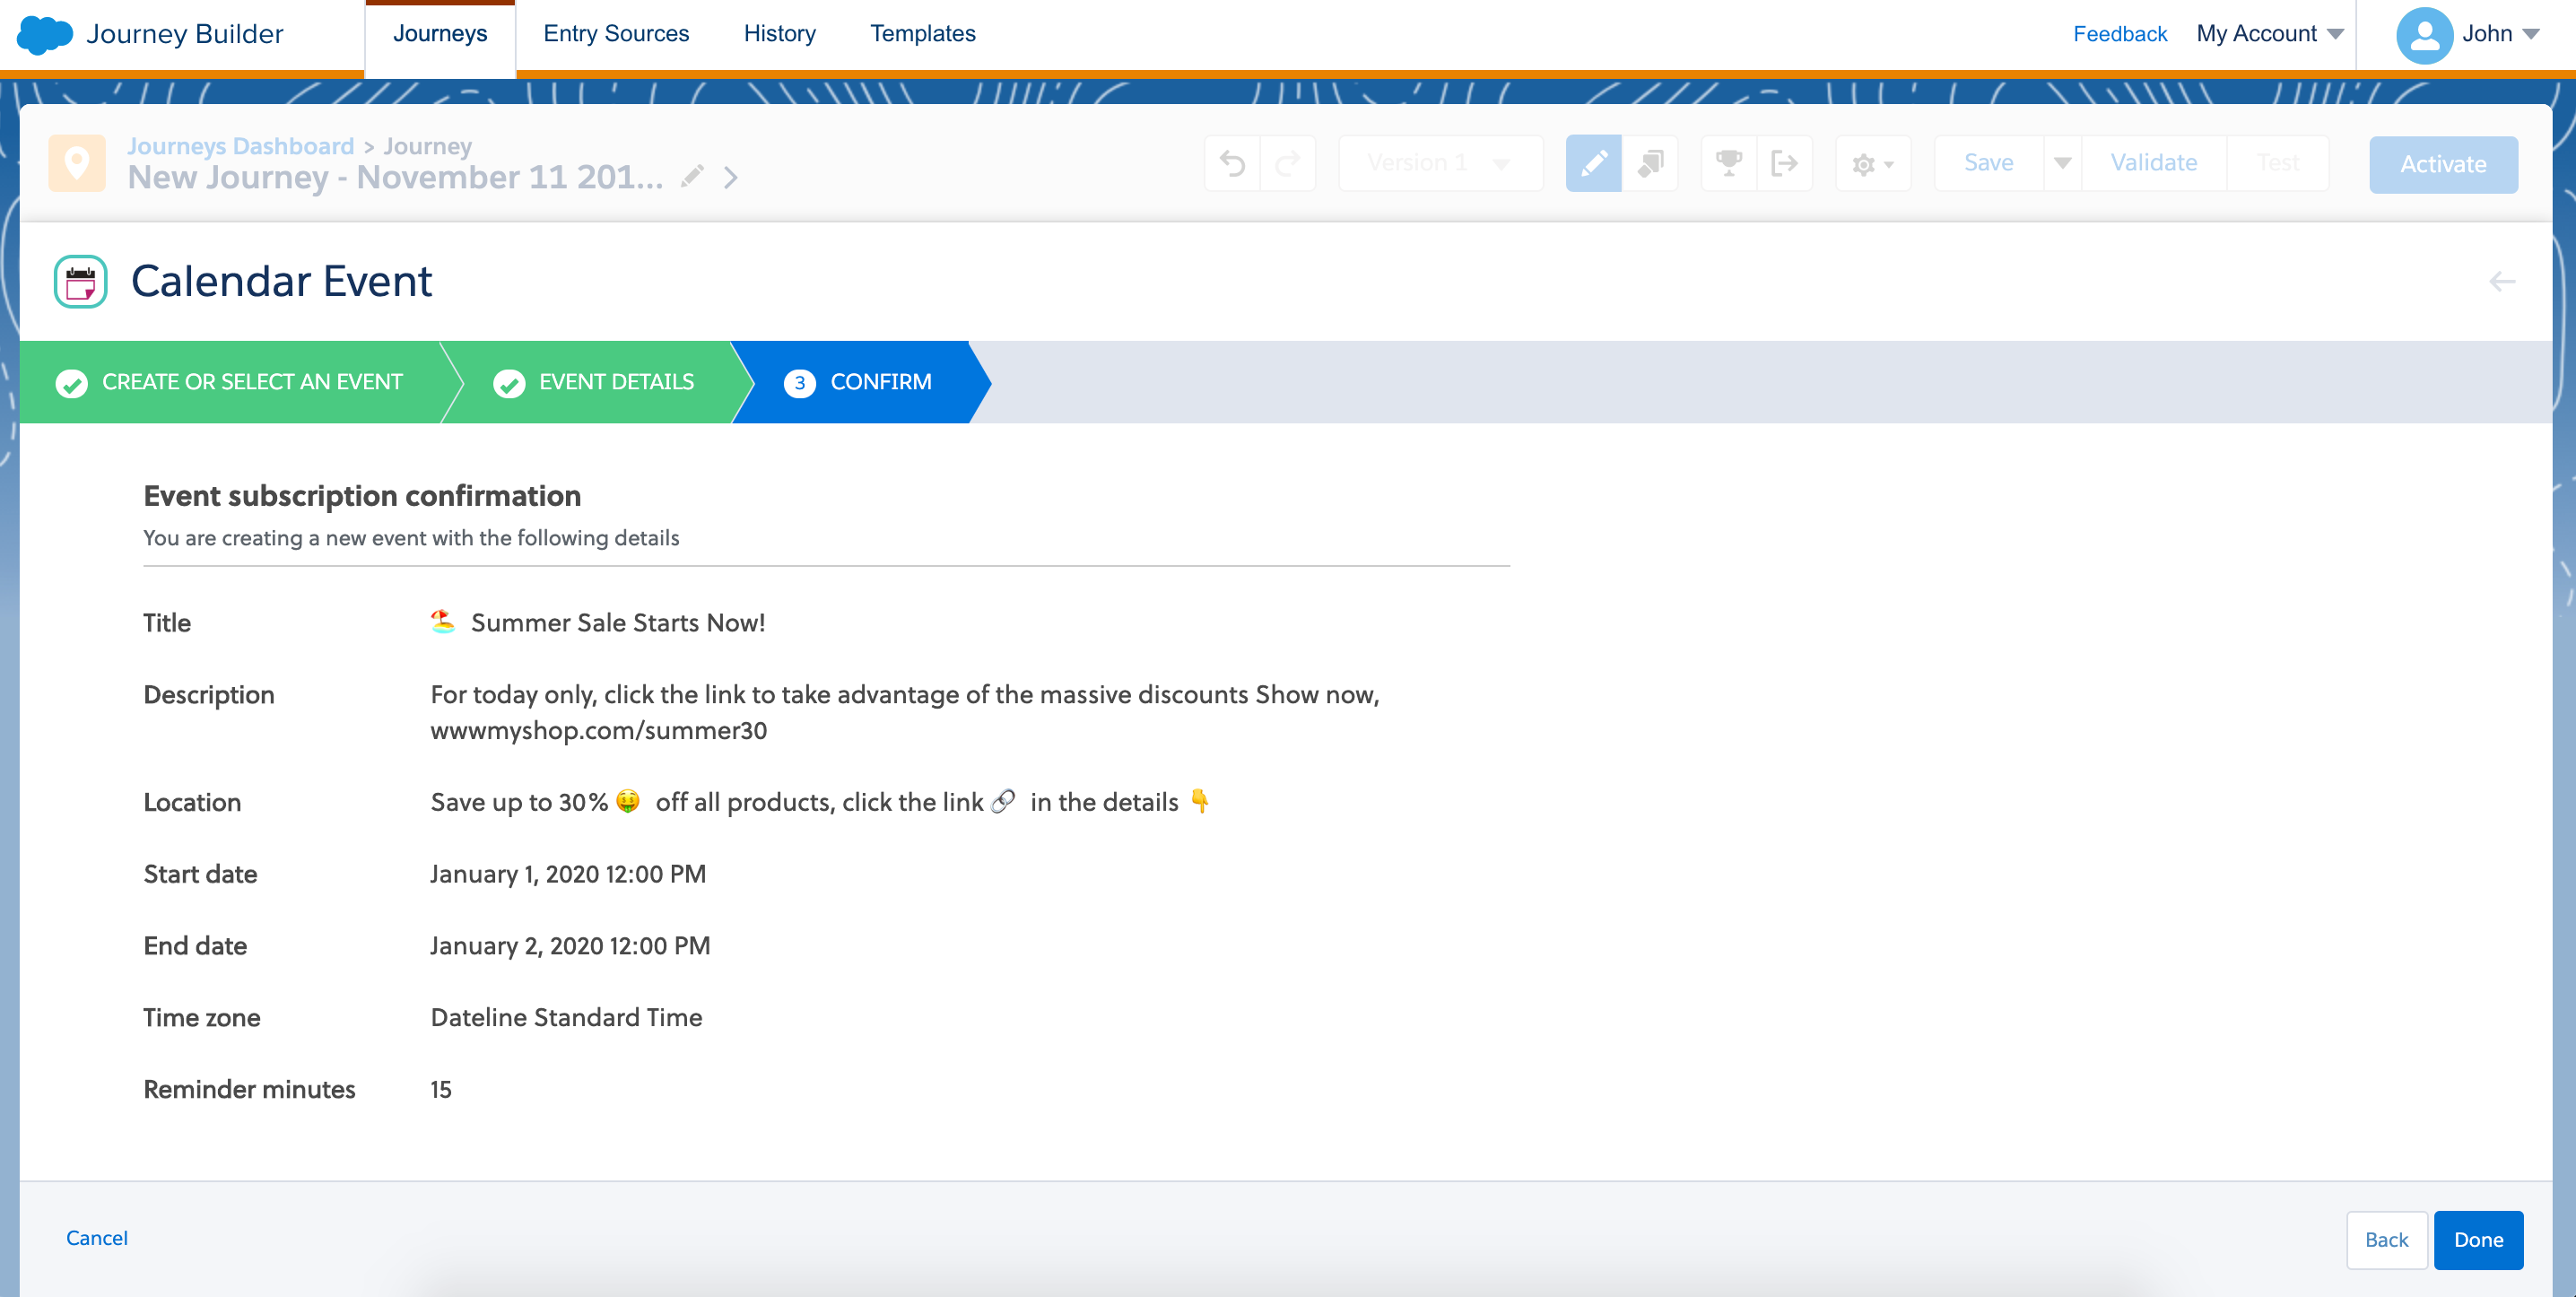Open the gear settings menu
This screenshot has width=2576, height=1297.
[x=1872, y=164]
